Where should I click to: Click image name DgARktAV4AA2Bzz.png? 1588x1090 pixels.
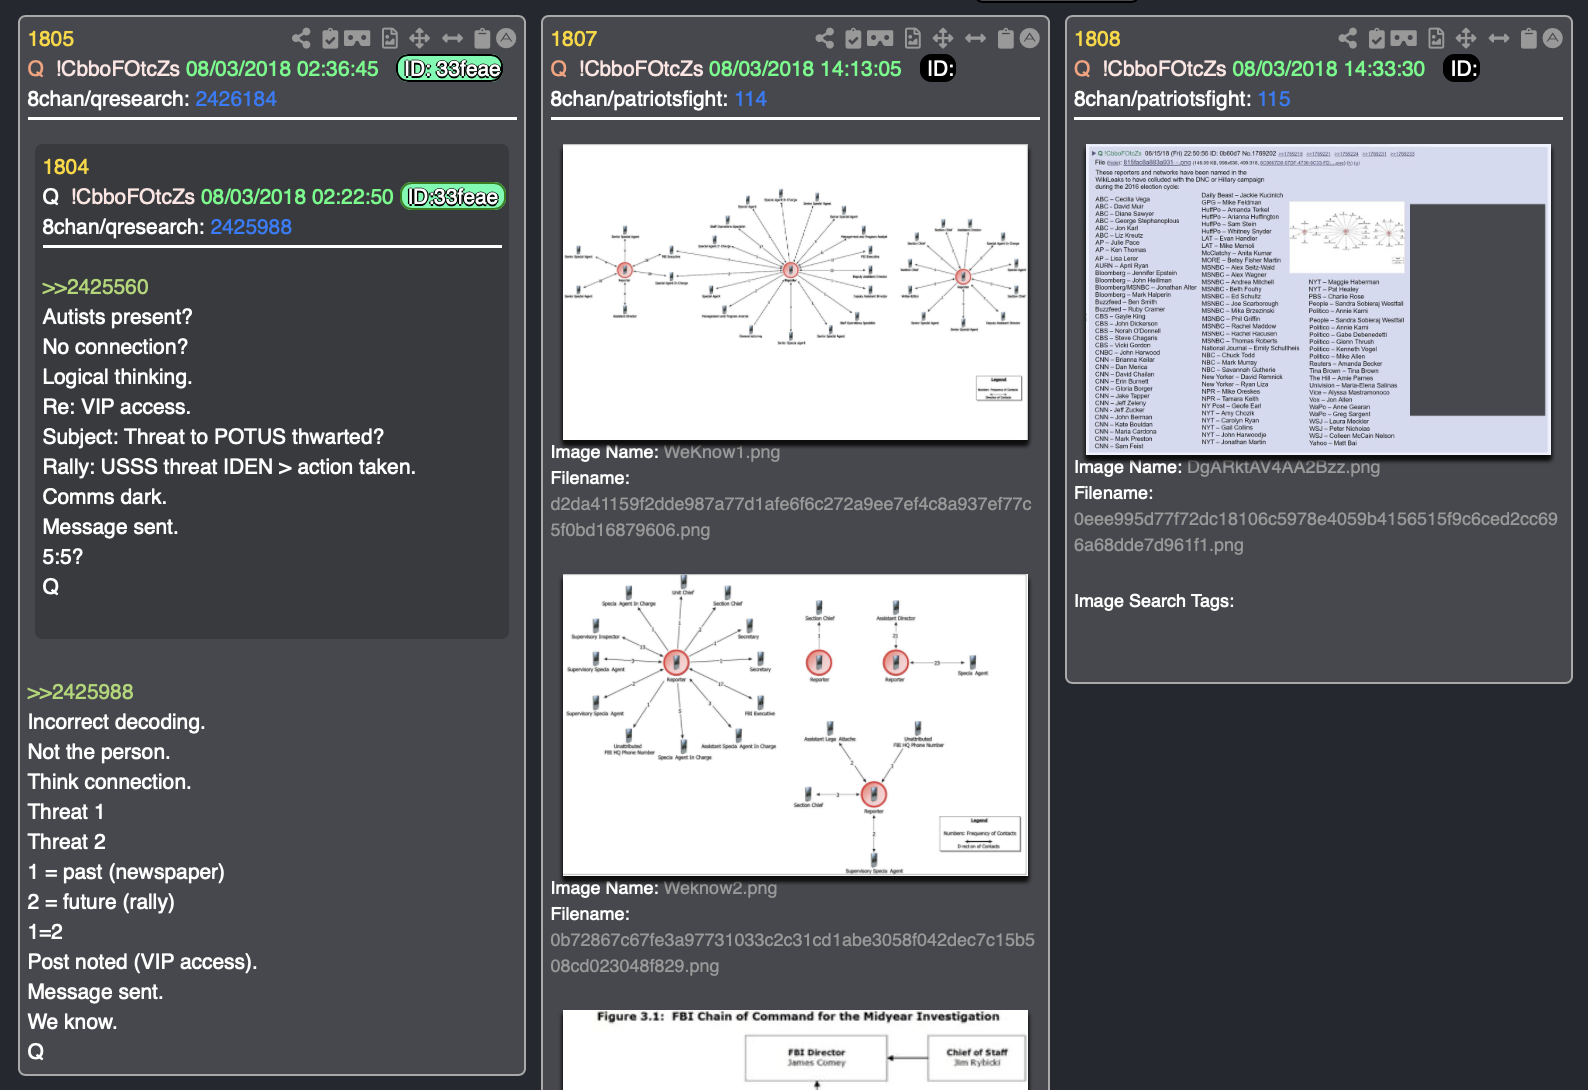point(1283,467)
